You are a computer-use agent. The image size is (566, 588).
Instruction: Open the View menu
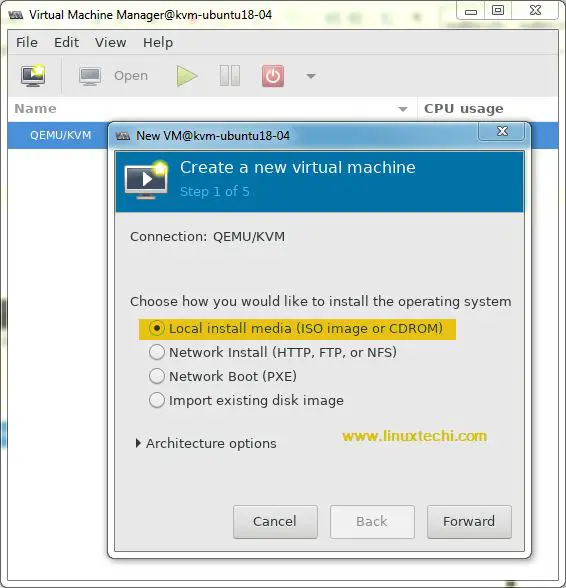(110, 42)
